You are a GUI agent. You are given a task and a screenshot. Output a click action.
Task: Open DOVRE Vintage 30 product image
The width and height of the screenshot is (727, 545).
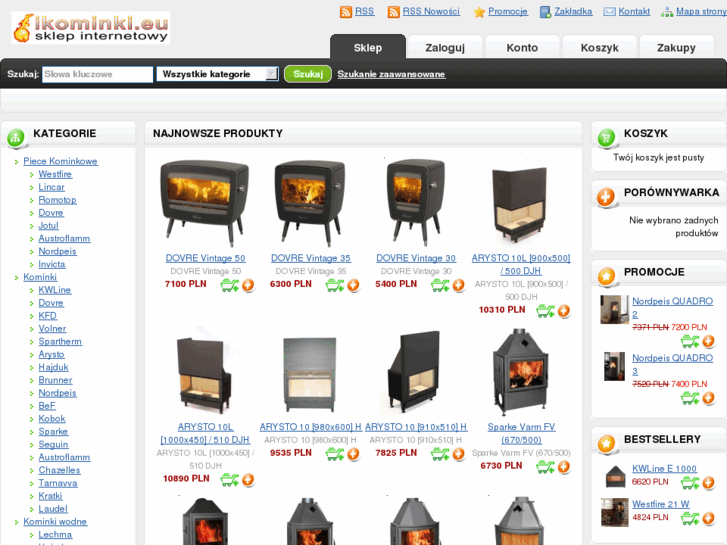[x=416, y=202]
